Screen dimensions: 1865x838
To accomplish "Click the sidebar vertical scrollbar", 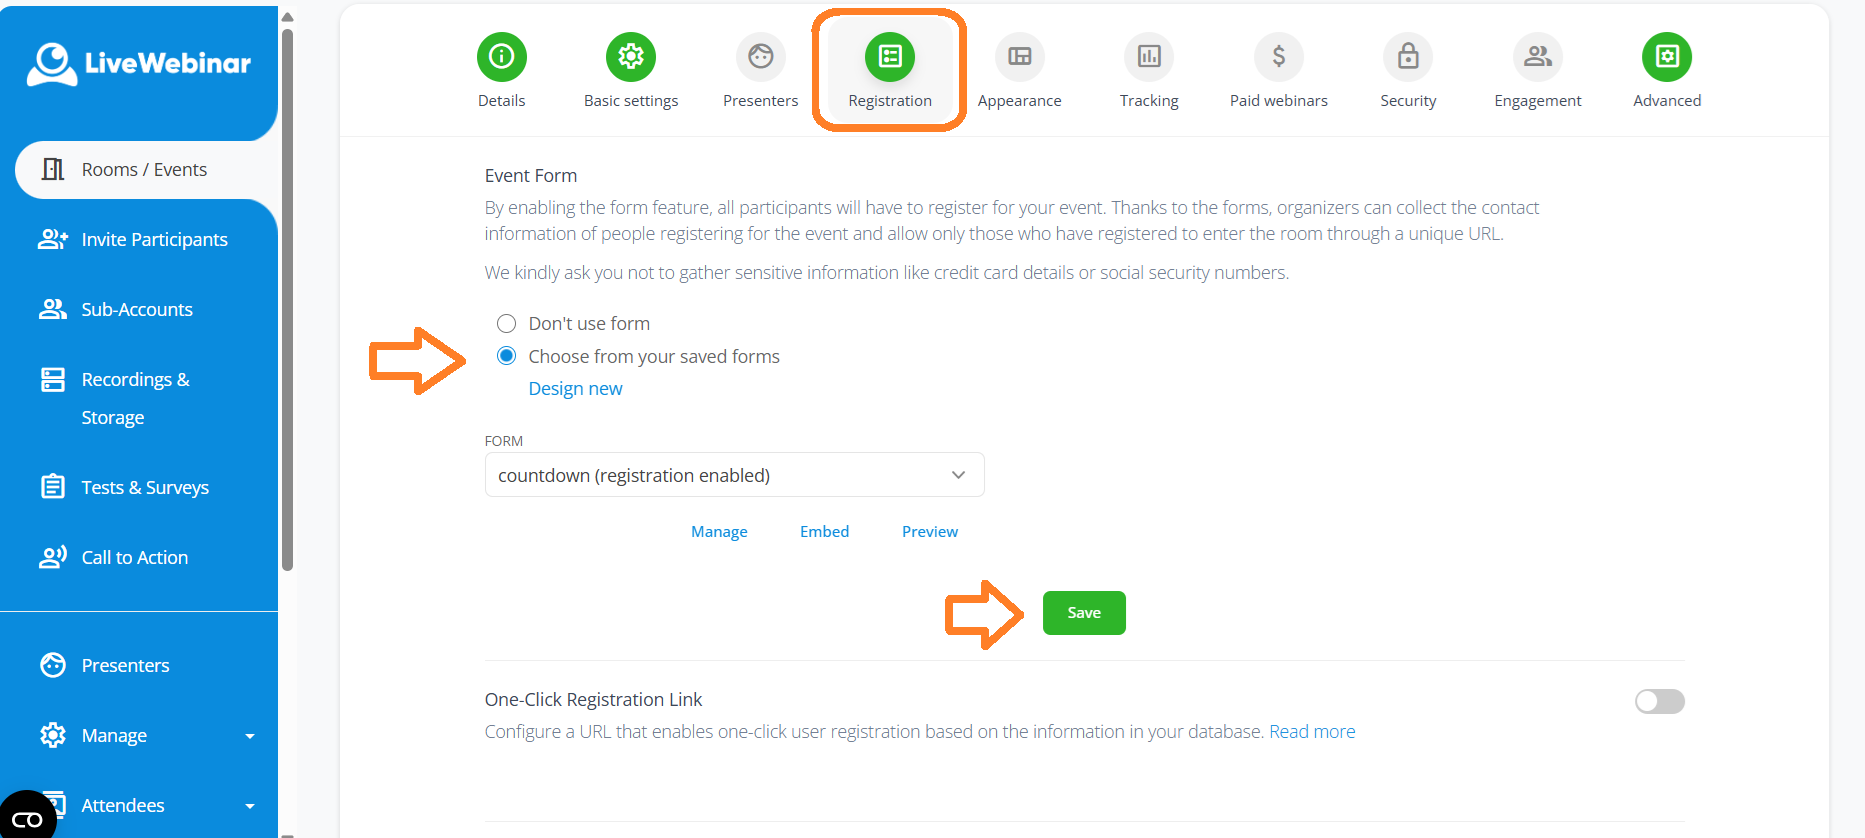I will pyautogui.click(x=288, y=300).
